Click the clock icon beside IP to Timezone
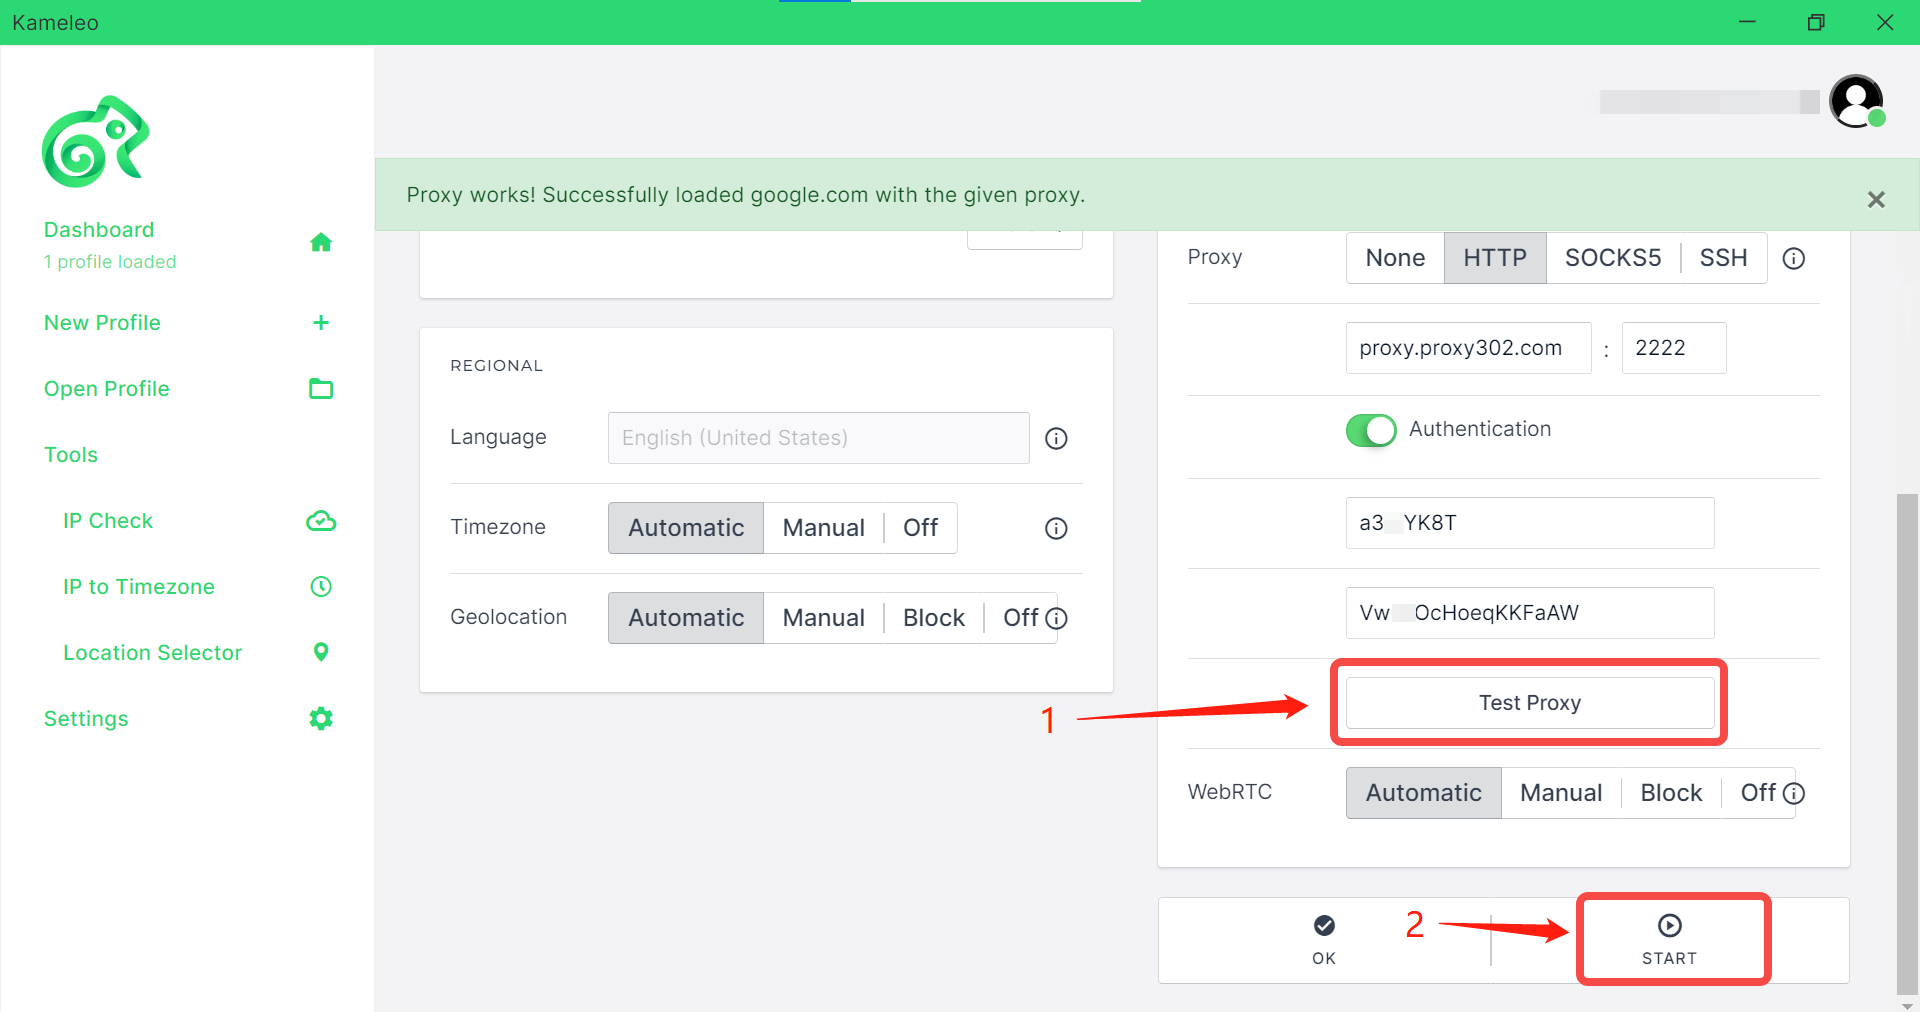 [x=321, y=586]
